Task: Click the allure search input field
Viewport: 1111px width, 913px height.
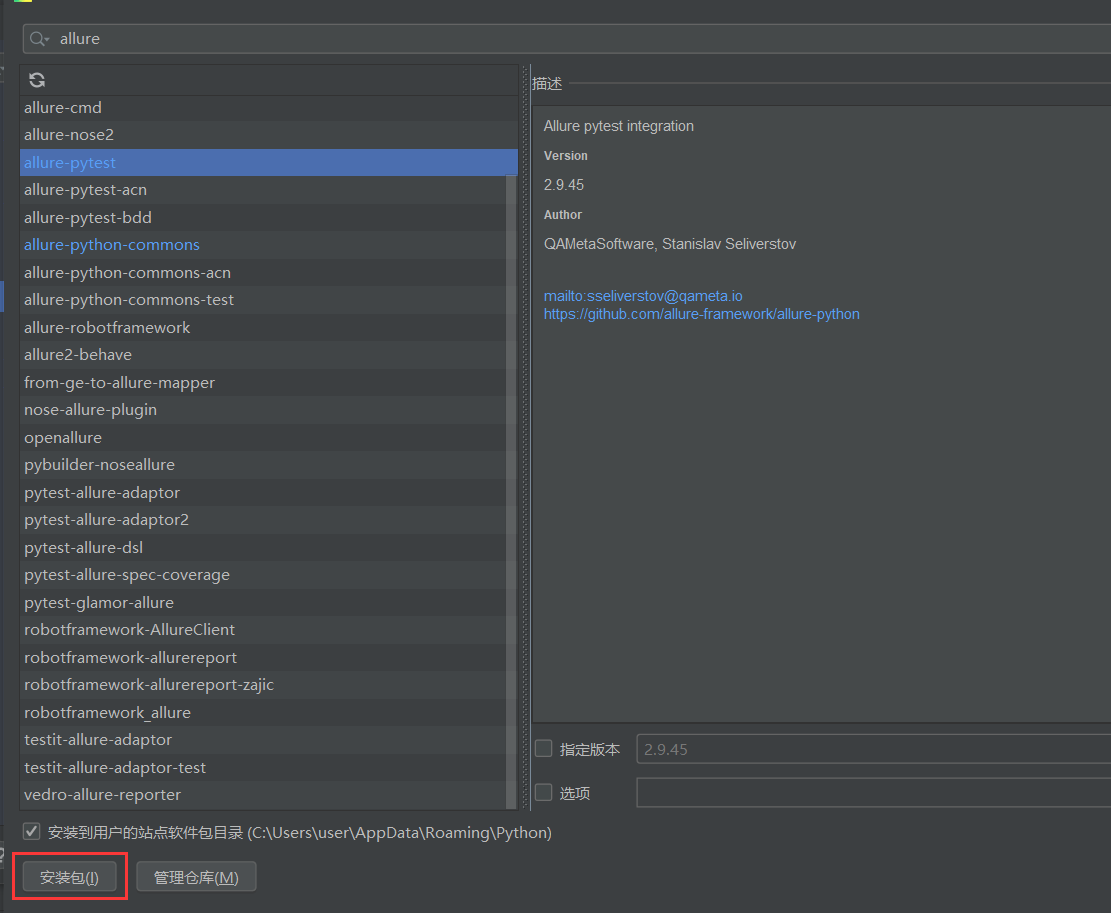Action: point(567,39)
